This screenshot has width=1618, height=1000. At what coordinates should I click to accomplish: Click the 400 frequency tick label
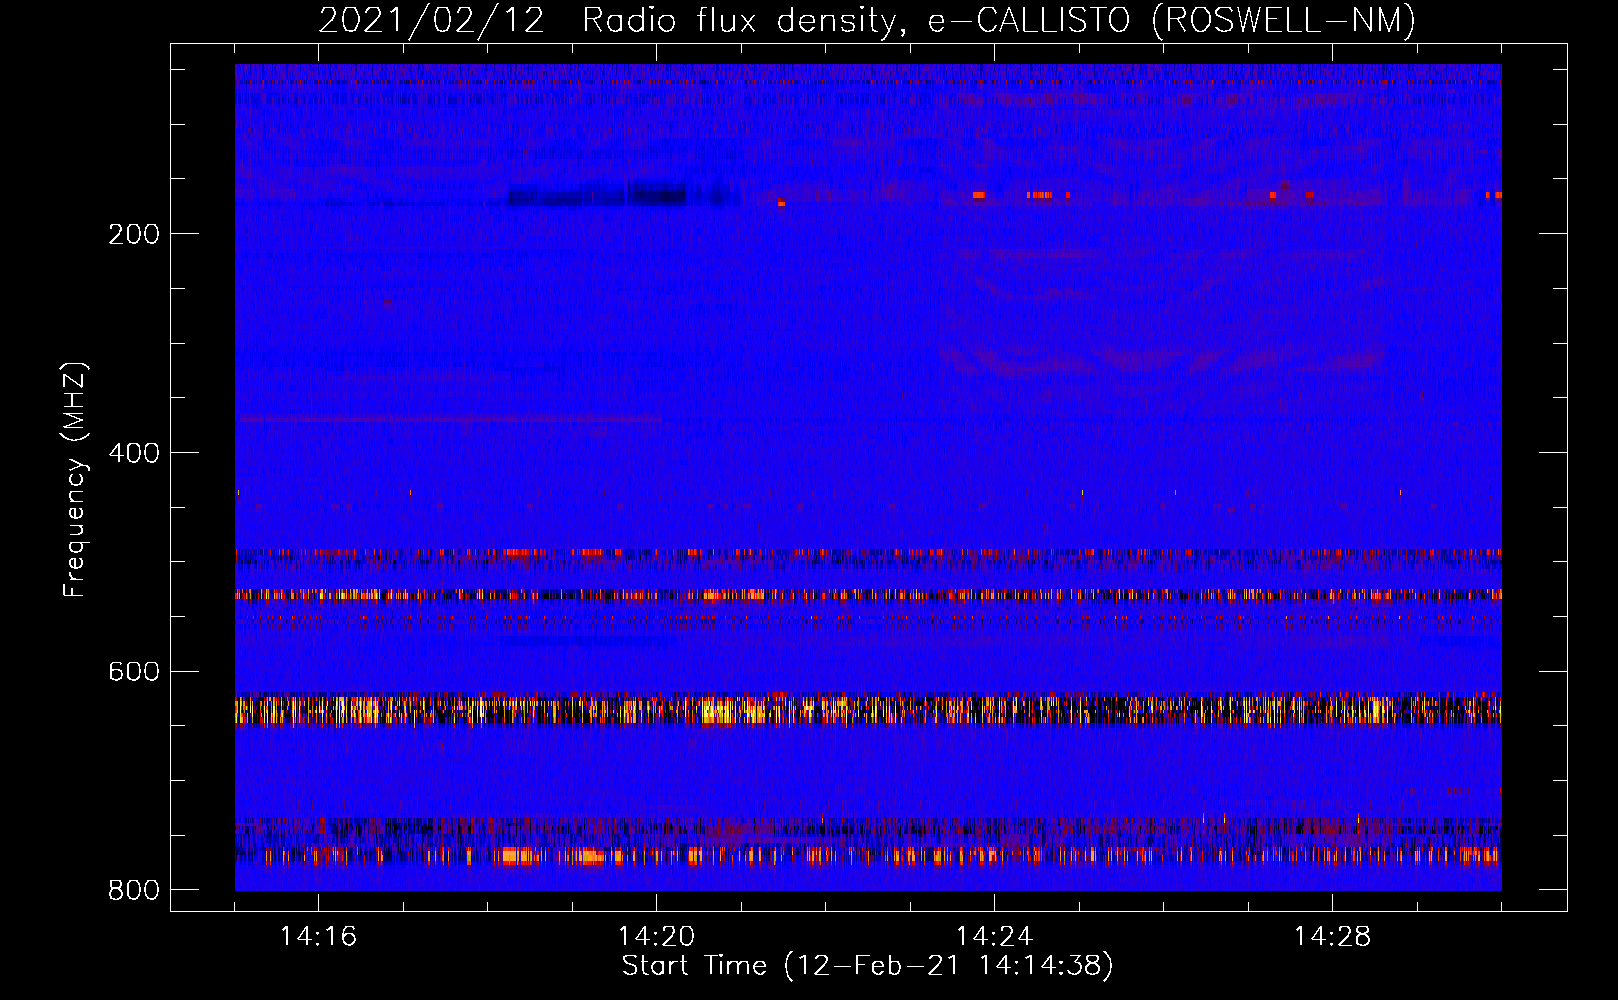click(x=134, y=453)
